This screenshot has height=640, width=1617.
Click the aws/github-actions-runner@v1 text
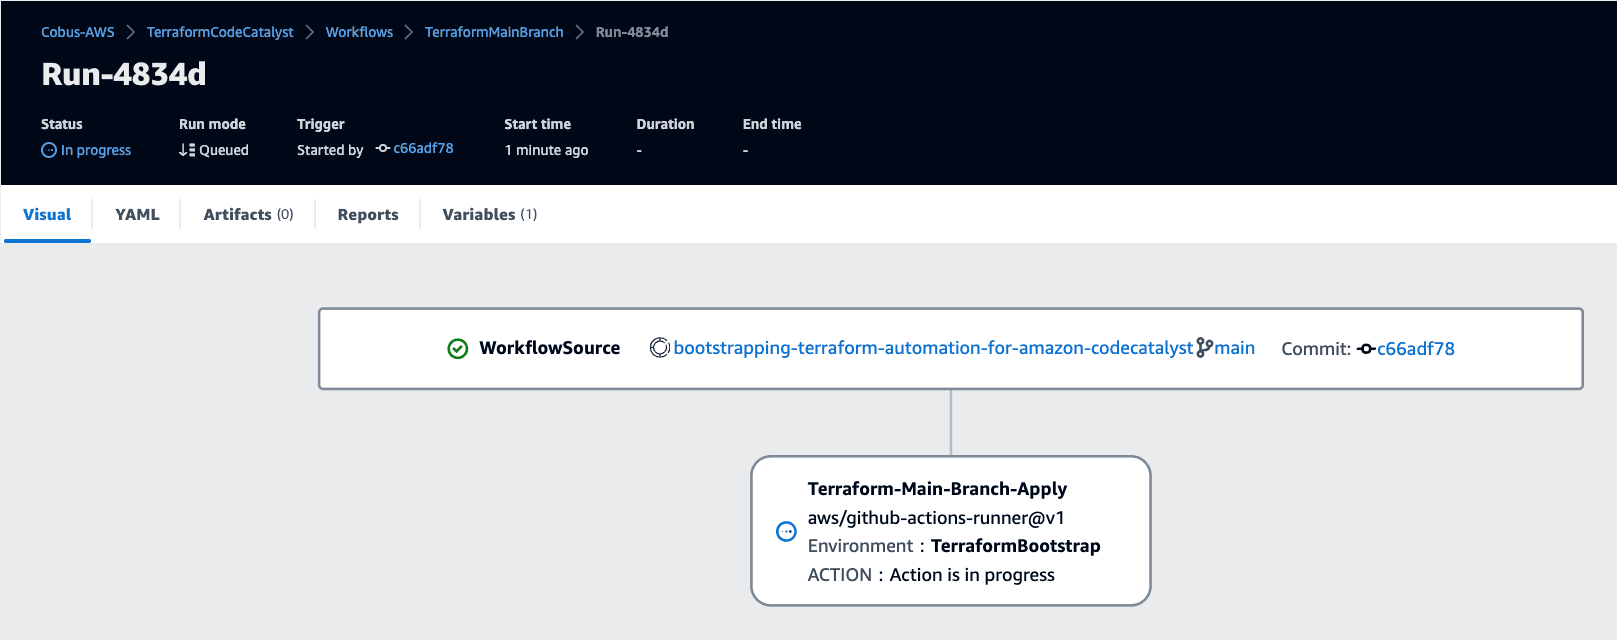pyautogui.click(x=936, y=518)
